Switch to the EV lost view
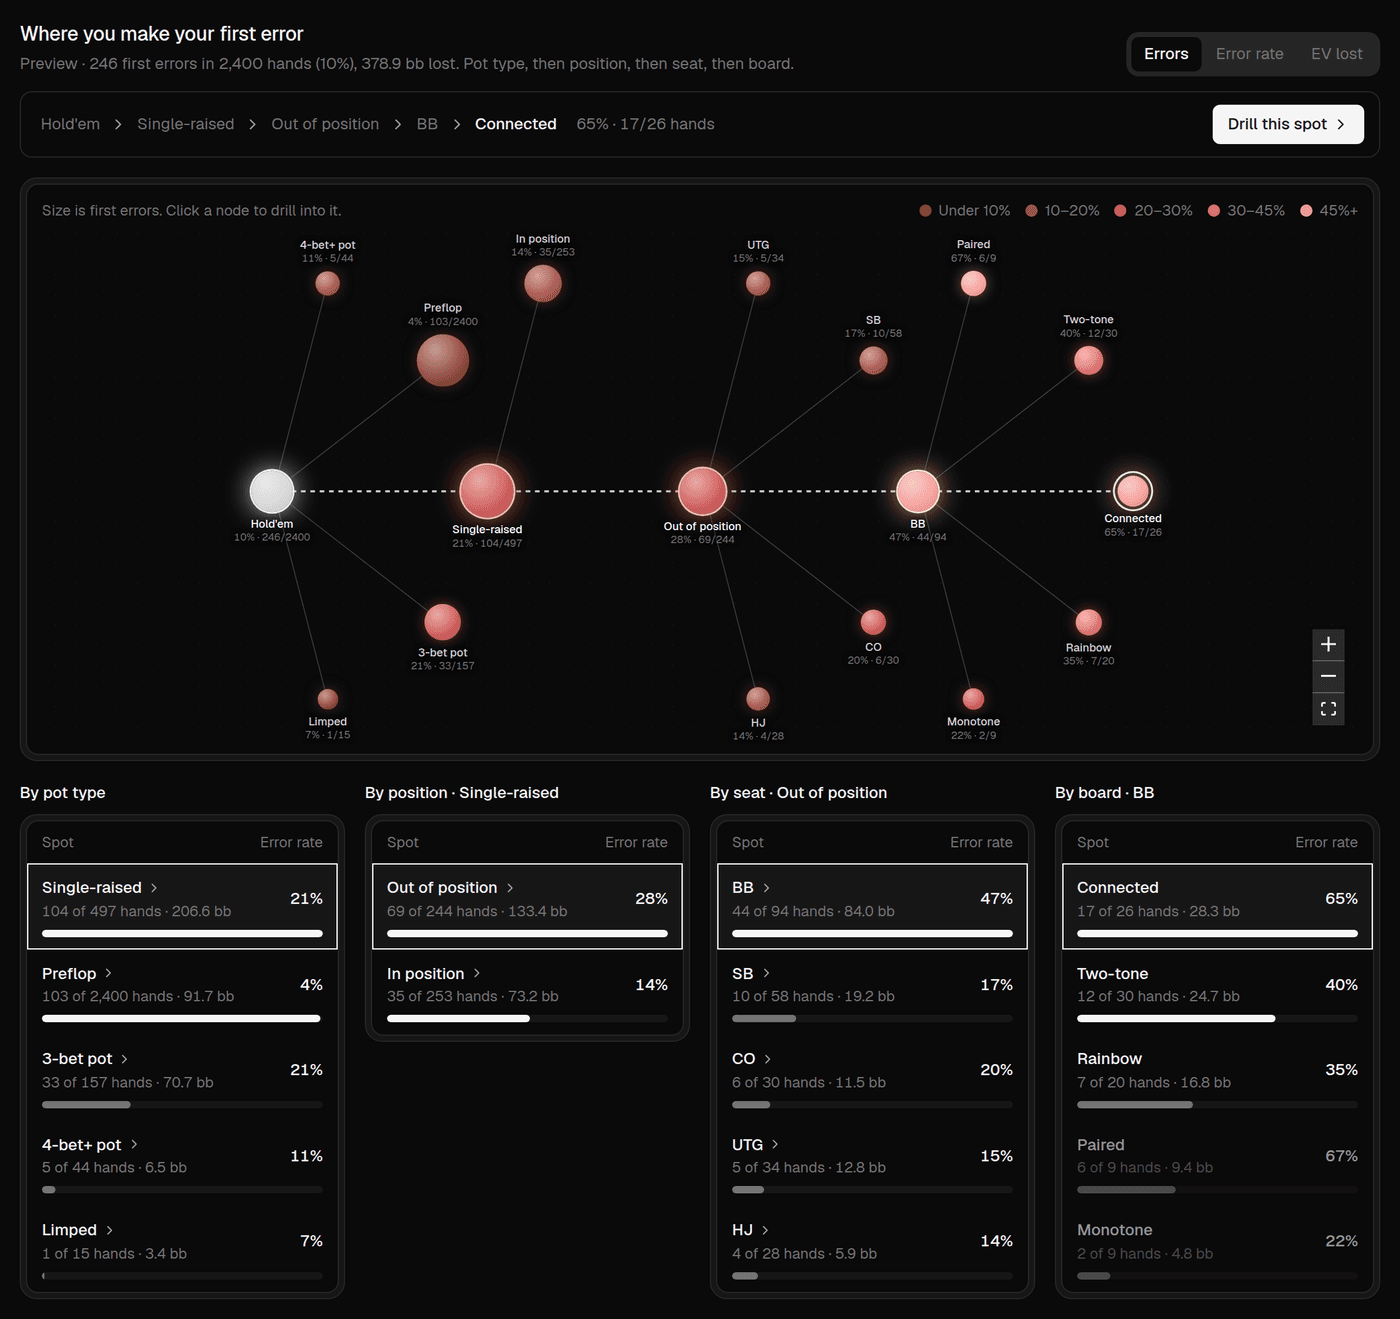Viewport: 1400px width, 1319px height. (1336, 54)
